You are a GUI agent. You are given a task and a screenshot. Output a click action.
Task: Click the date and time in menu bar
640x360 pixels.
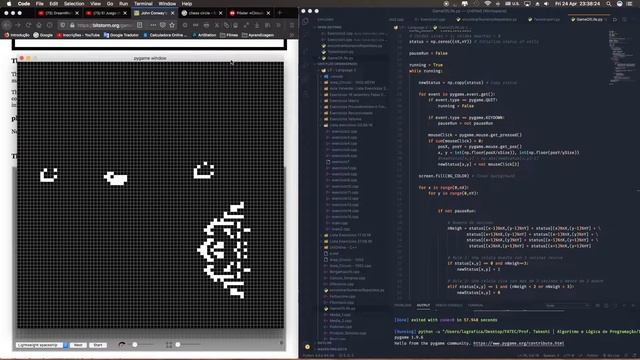(577, 4)
